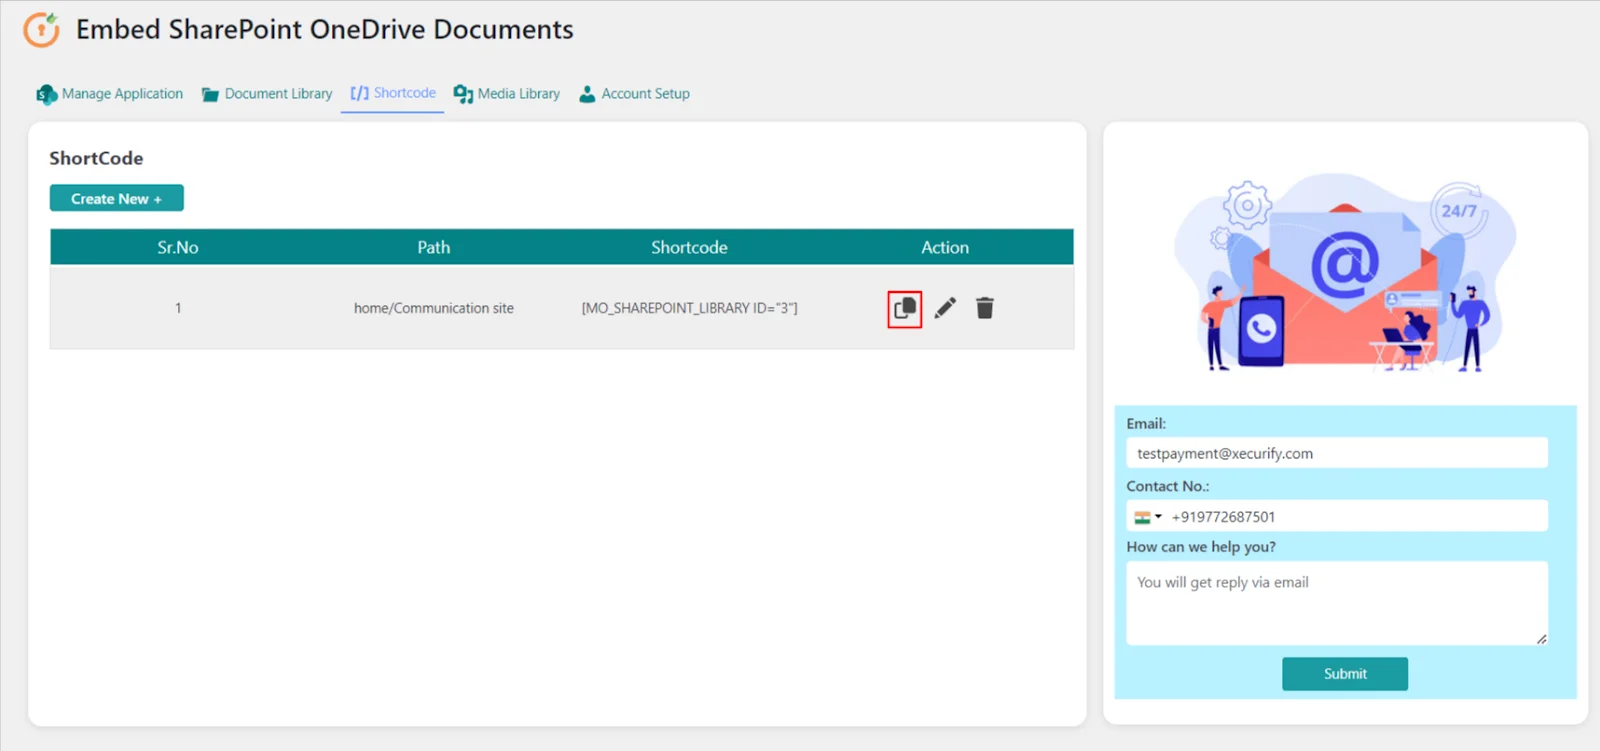This screenshot has width=1600, height=751.
Task: Copy the MO_SHAREPOINT_LIBRARY shortcode
Action: tap(904, 308)
